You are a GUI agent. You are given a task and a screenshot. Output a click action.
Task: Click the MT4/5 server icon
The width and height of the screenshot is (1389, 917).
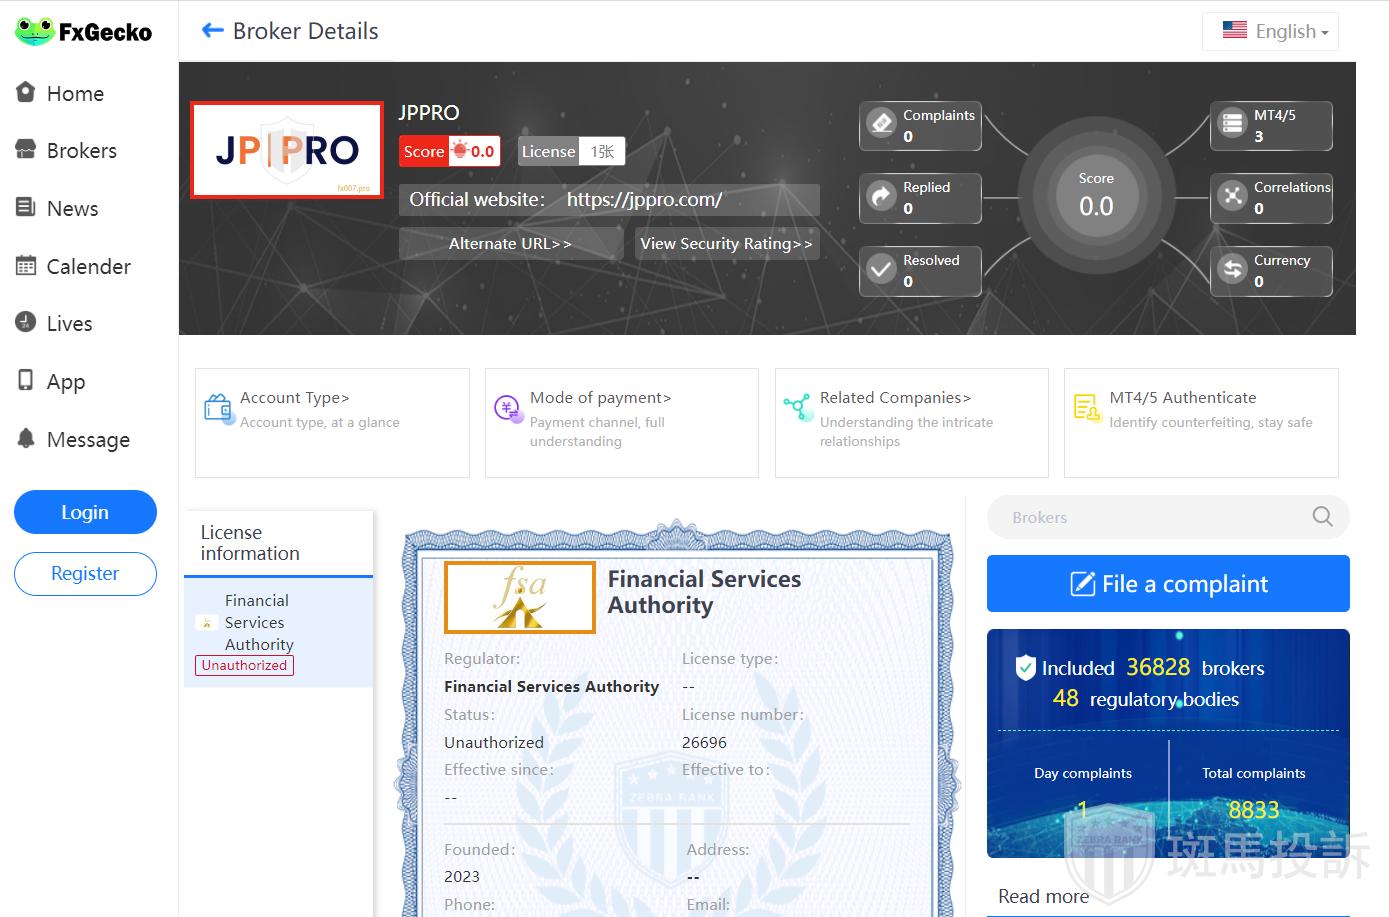1232,125
